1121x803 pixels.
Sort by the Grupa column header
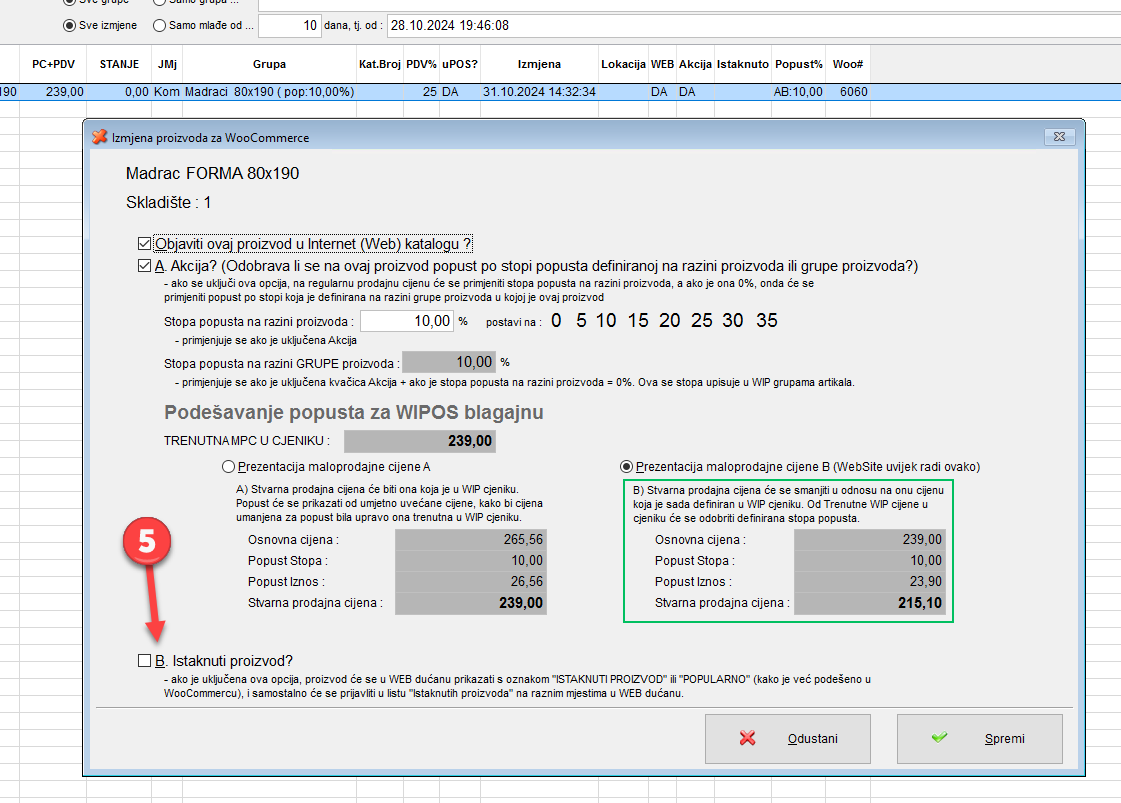pos(269,64)
